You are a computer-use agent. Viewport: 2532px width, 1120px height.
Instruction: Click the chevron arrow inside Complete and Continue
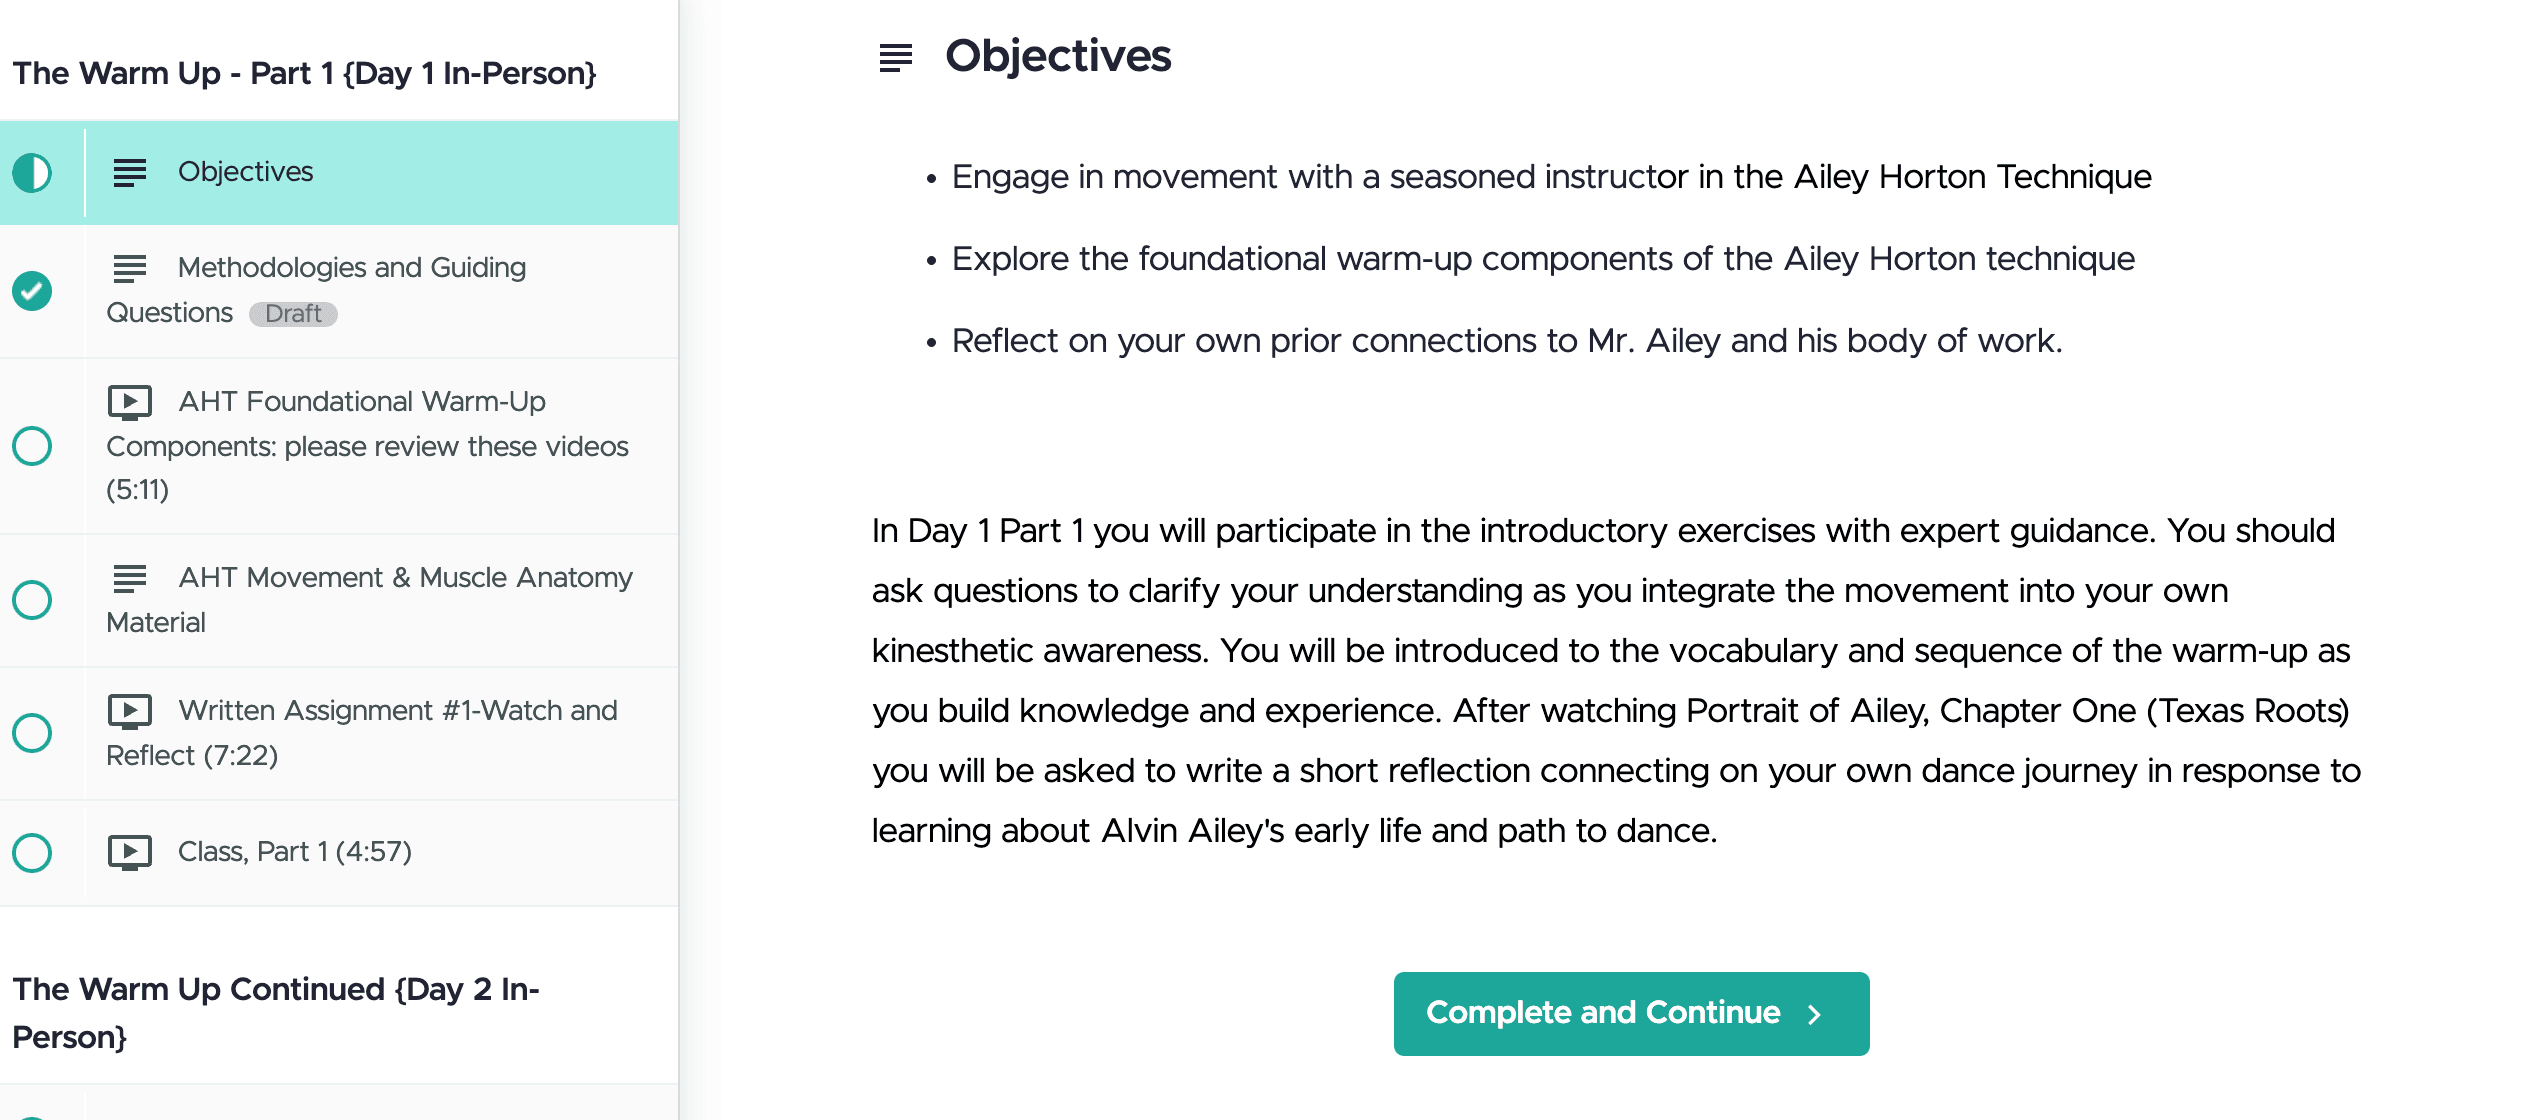[x=1814, y=1013]
